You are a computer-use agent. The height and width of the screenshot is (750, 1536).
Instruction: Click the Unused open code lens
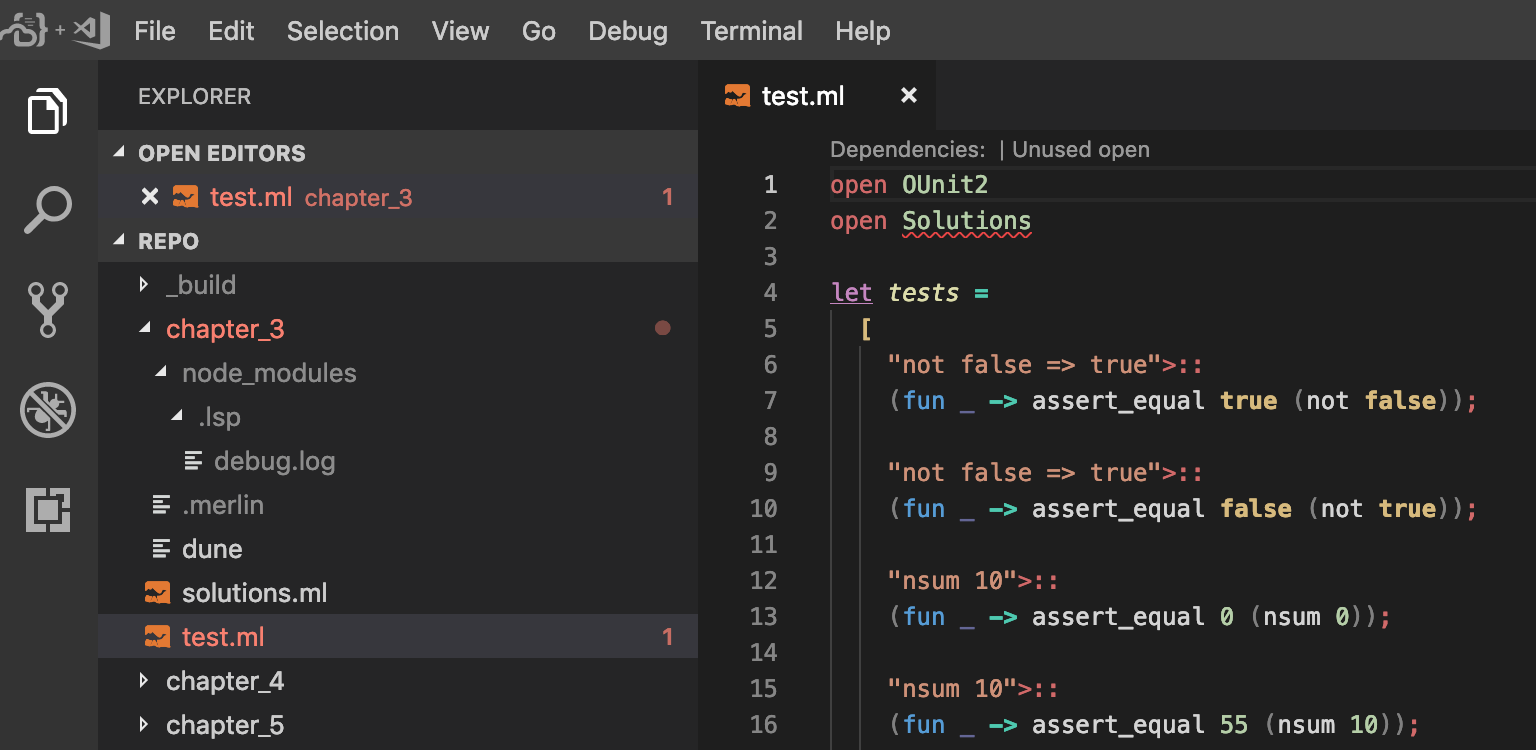1081,150
